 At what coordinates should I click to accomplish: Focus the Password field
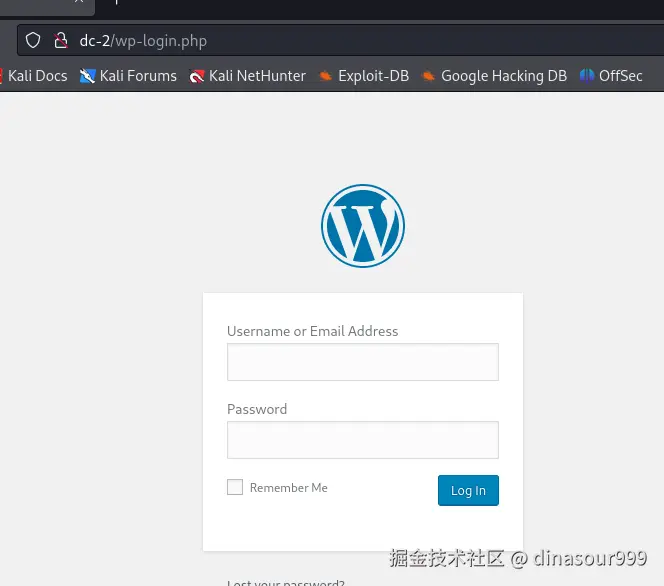pyautogui.click(x=363, y=440)
